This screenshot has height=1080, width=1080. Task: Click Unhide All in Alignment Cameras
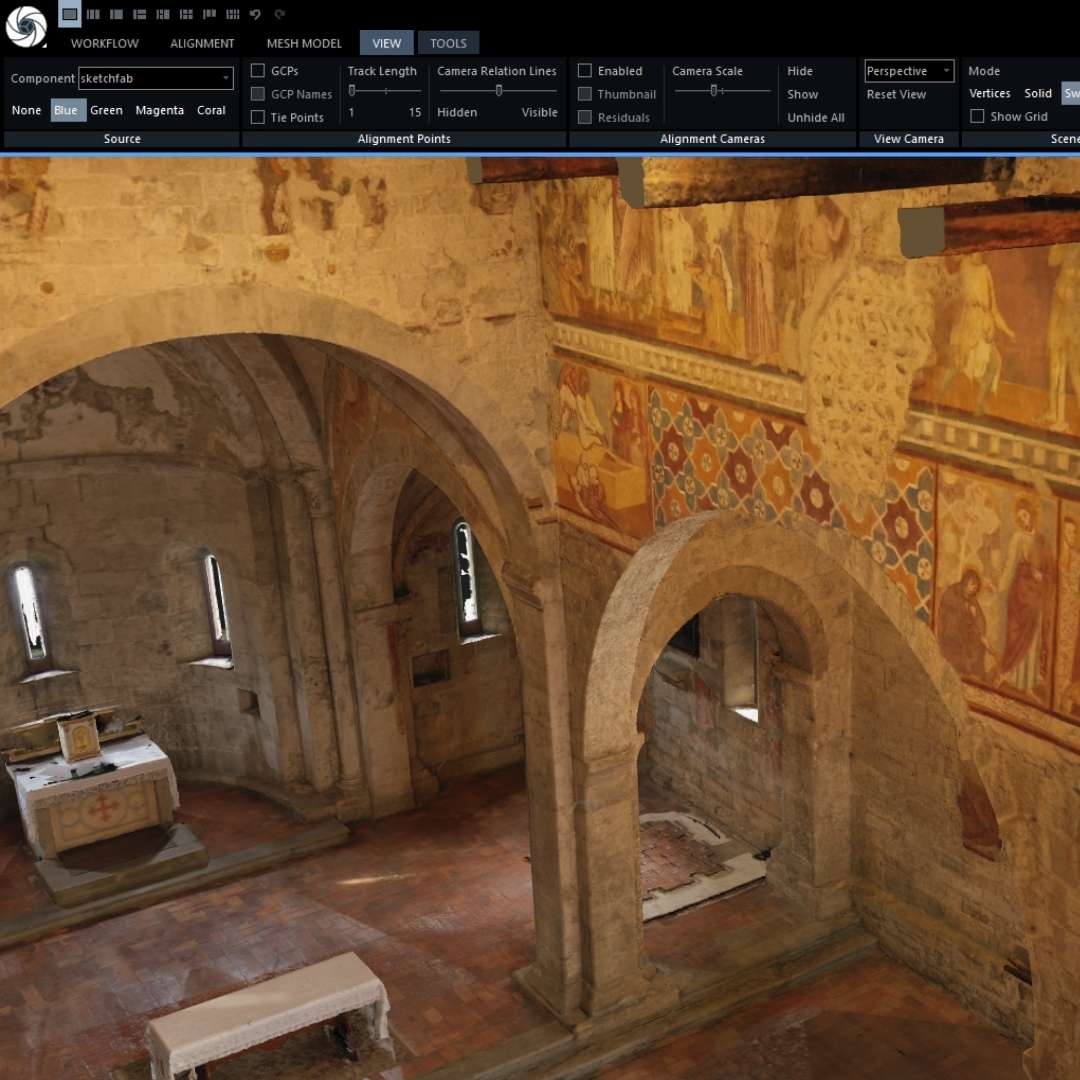point(814,117)
